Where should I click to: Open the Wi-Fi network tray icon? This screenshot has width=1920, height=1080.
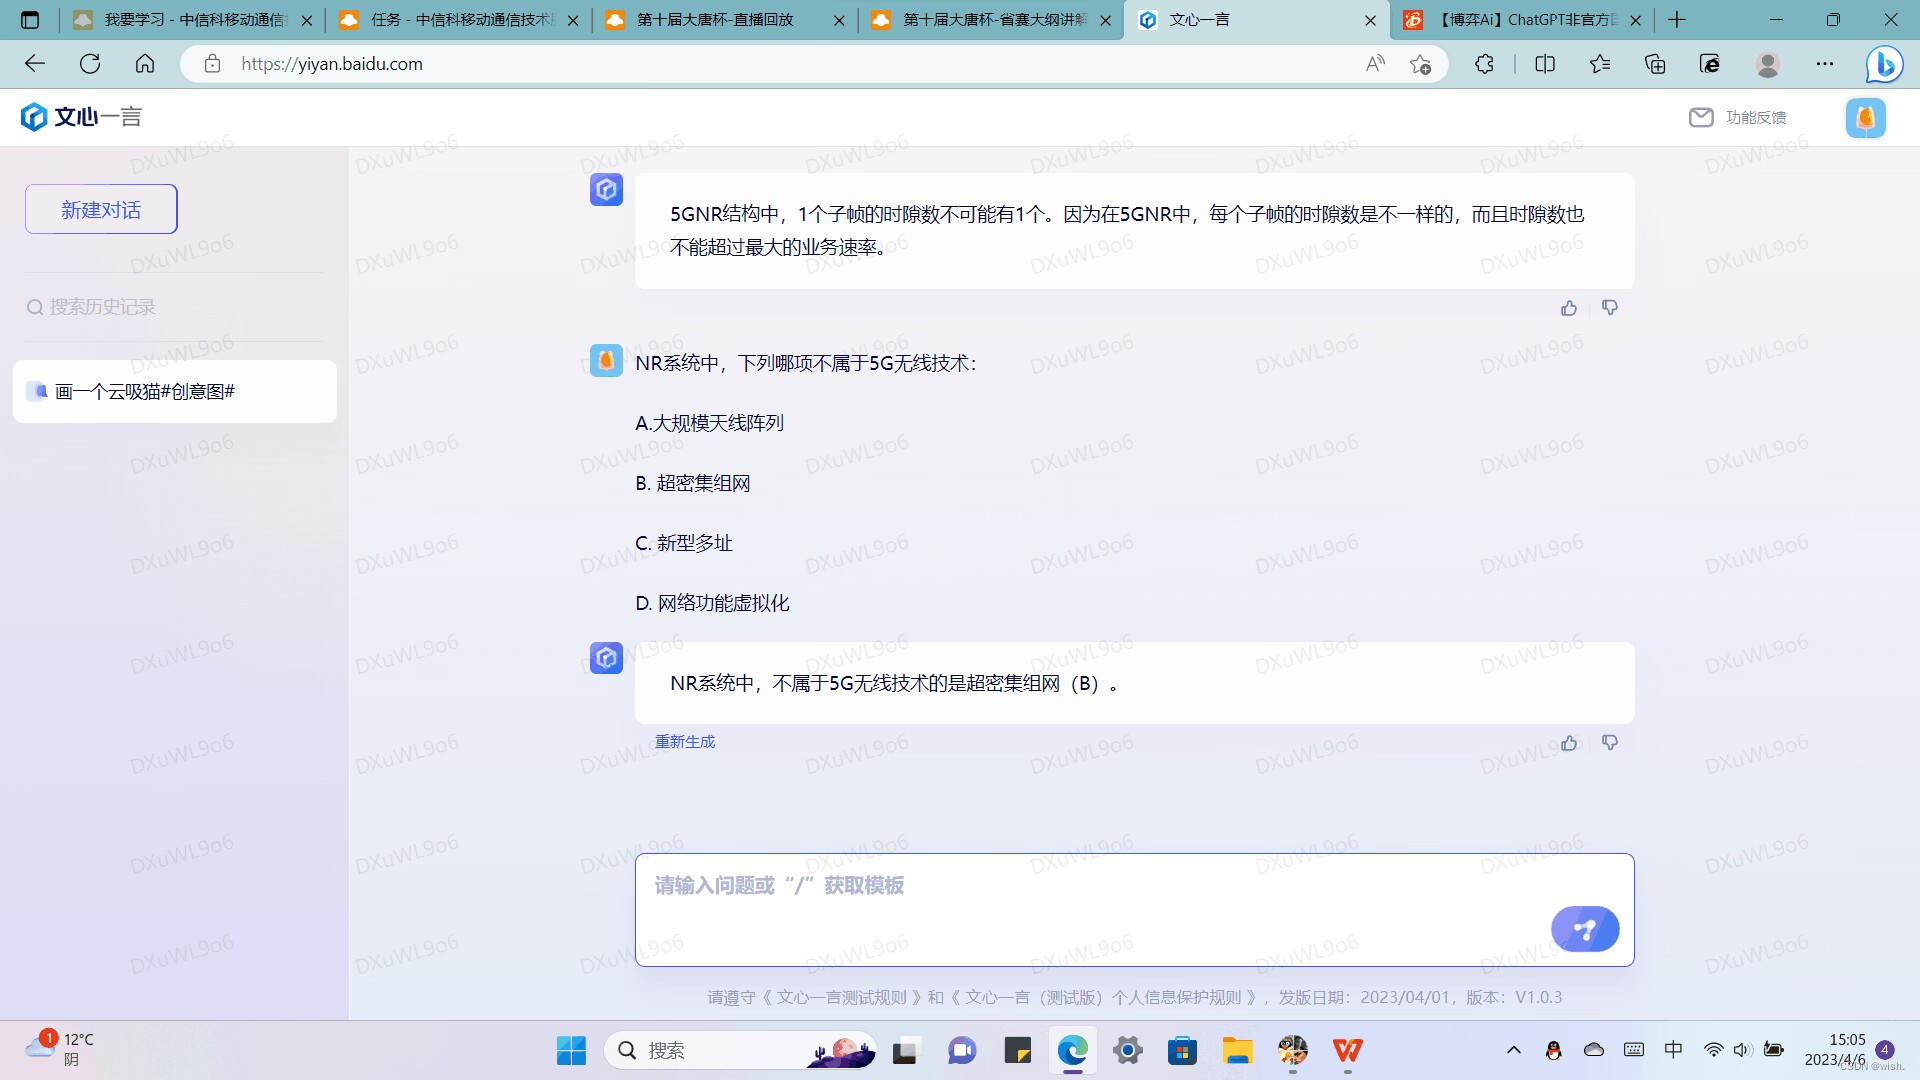click(x=1713, y=1050)
